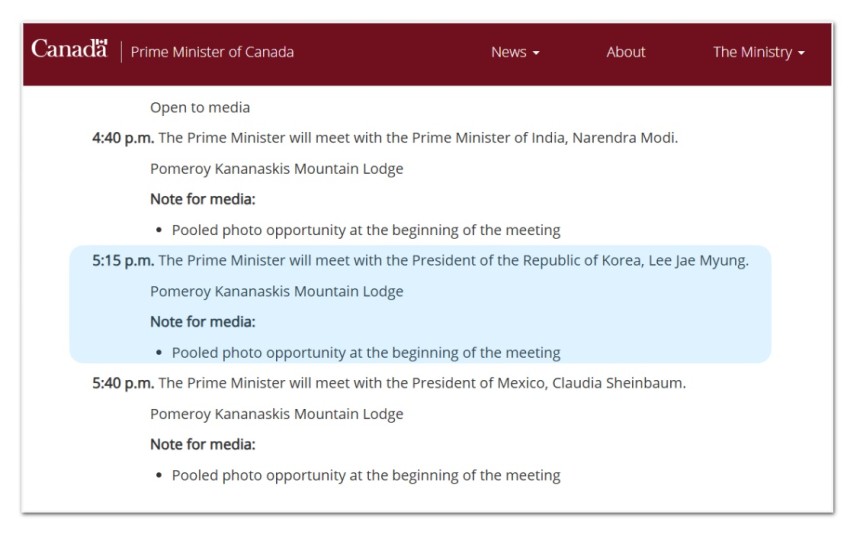Click the caret arrow beside The Ministry
The height and width of the screenshot is (541, 860).
pyautogui.click(x=801, y=53)
